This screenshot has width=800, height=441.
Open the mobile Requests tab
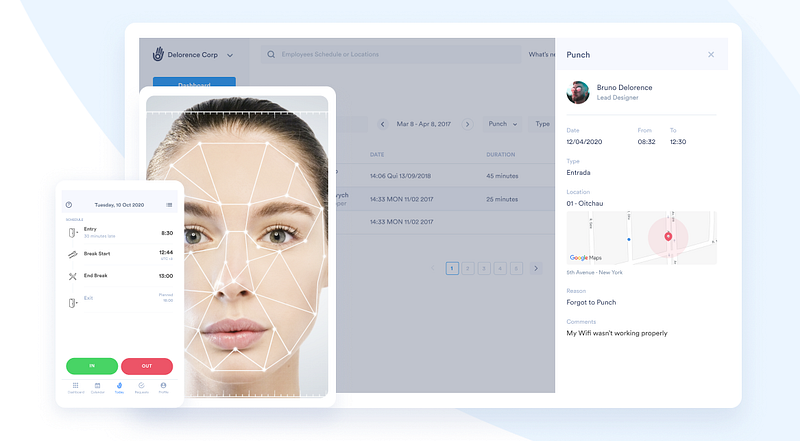pos(141,388)
